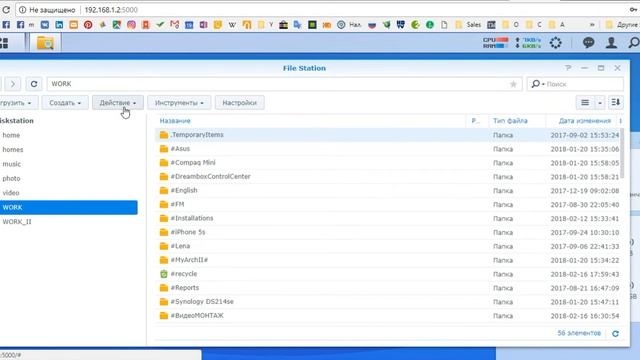Go forward in File Station navigation
The width and height of the screenshot is (640, 360).
tap(13, 84)
